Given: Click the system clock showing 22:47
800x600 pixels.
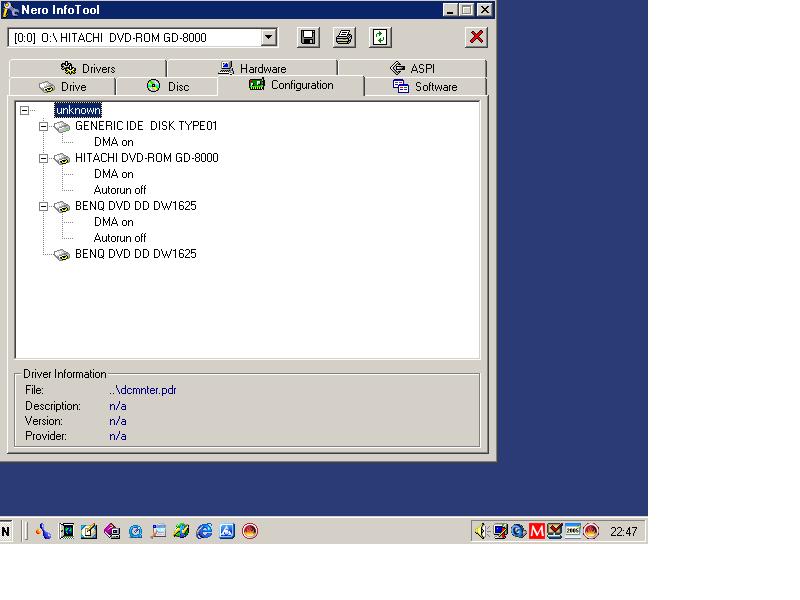Looking at the screenshot, I should (x=623, y=532).
